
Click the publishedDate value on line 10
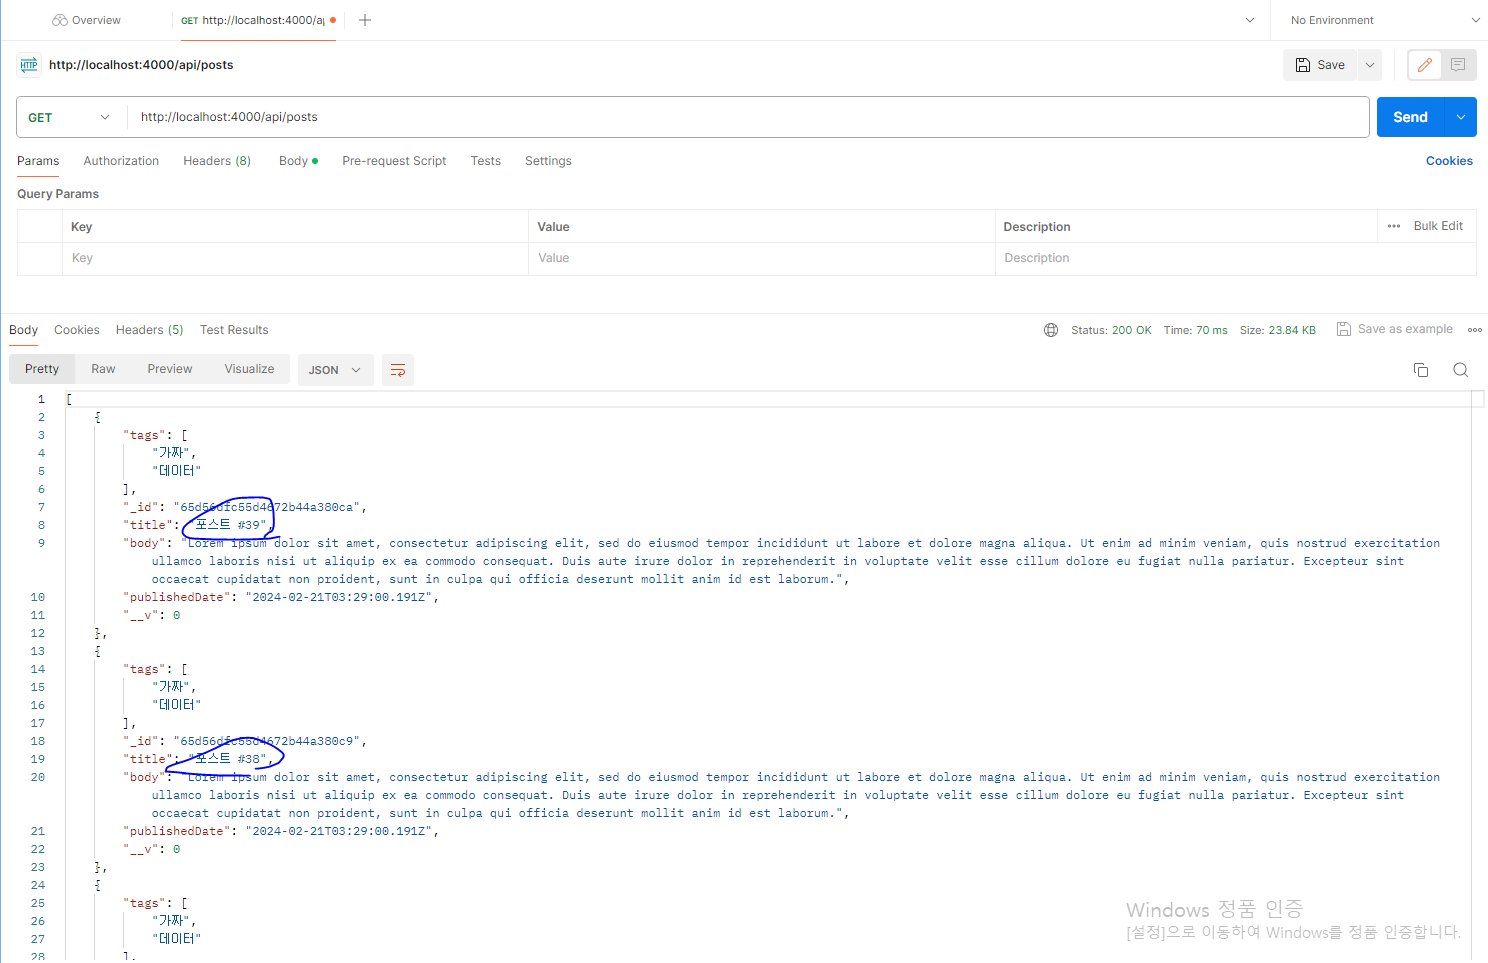338,597
